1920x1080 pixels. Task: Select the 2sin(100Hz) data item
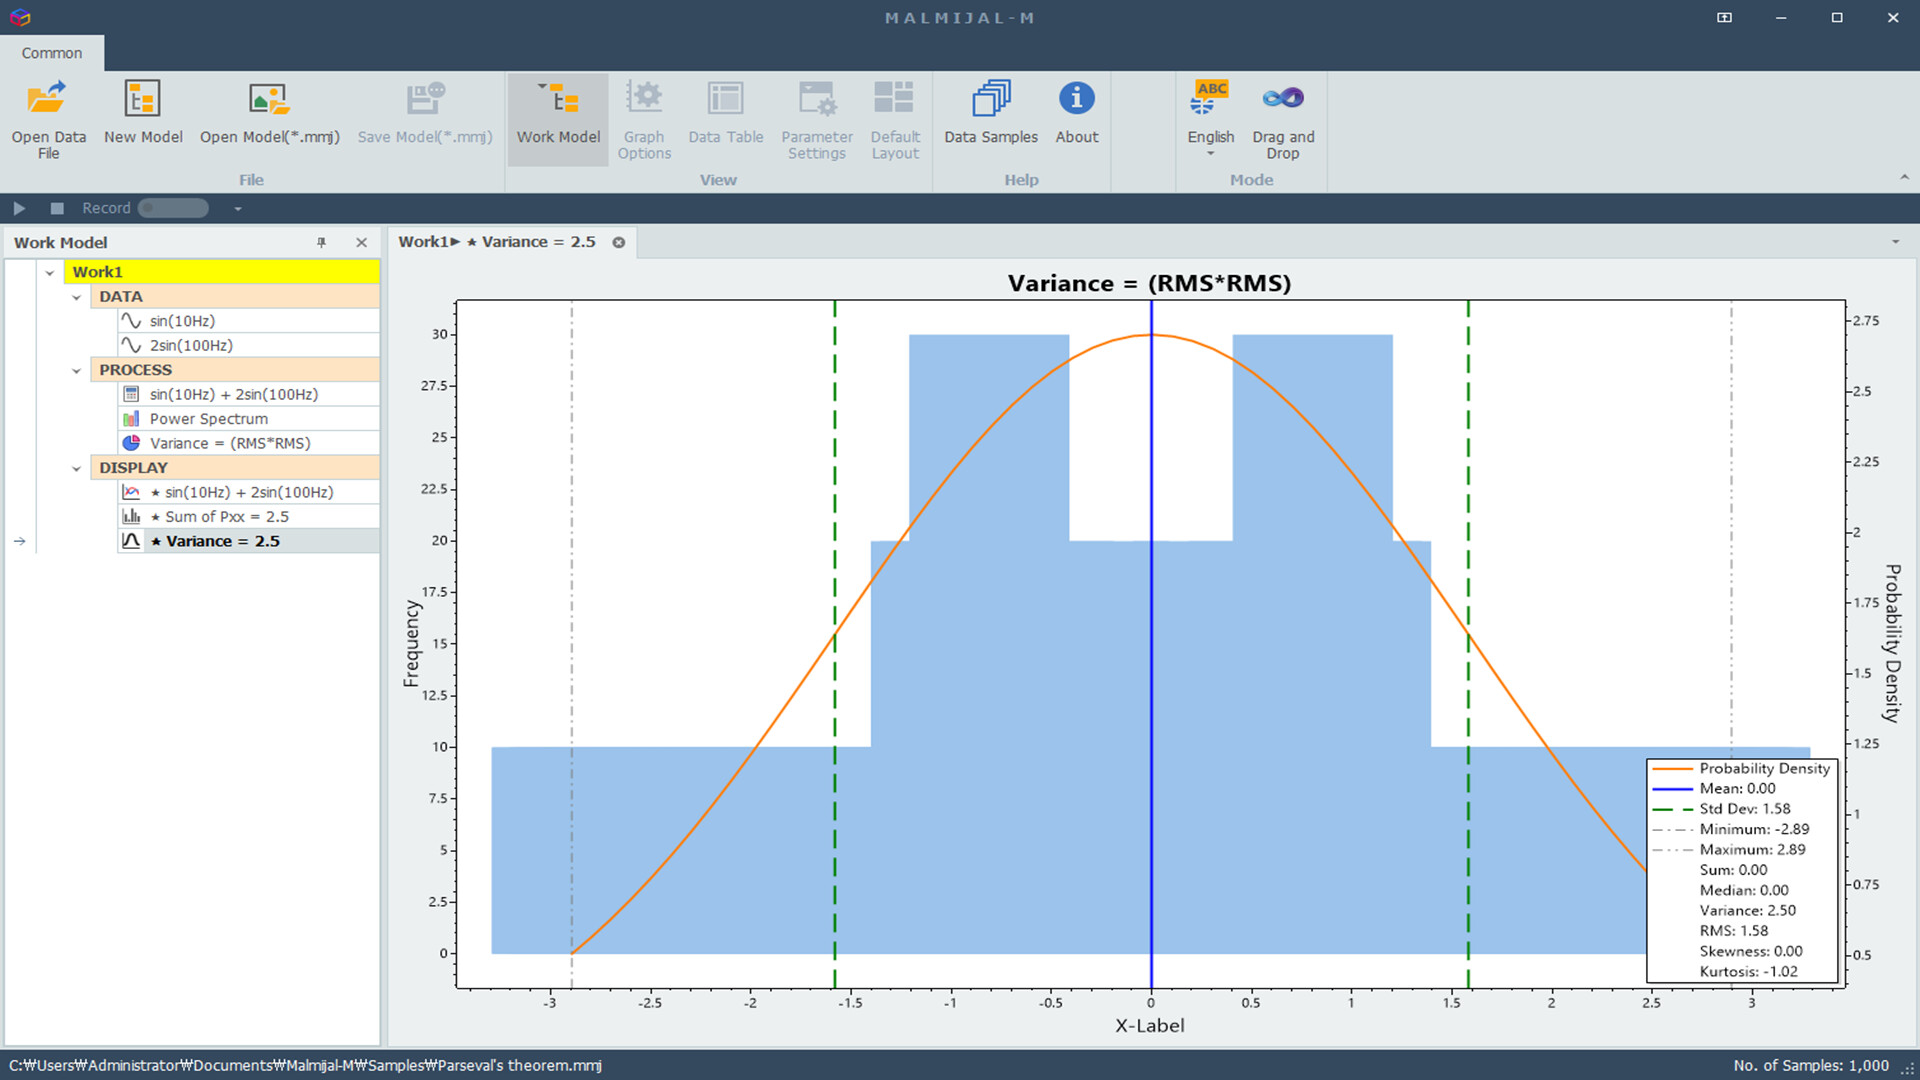click(190, 345)
